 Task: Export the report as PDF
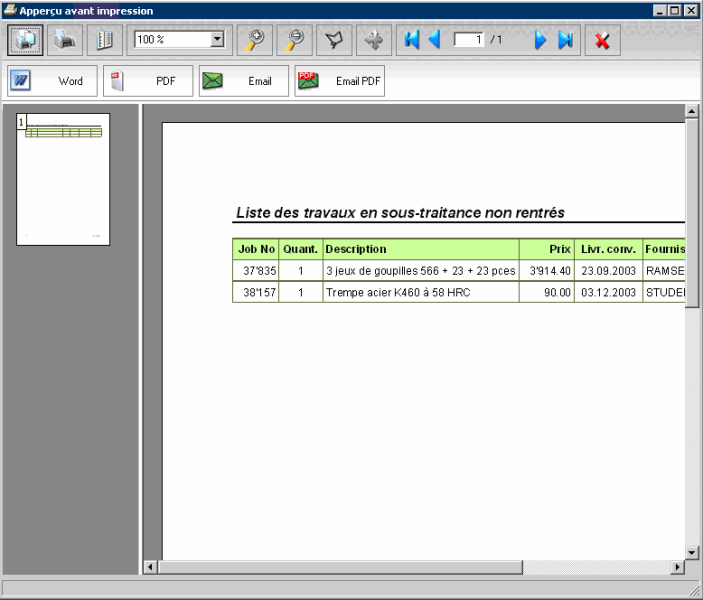(x=148, y=81)
